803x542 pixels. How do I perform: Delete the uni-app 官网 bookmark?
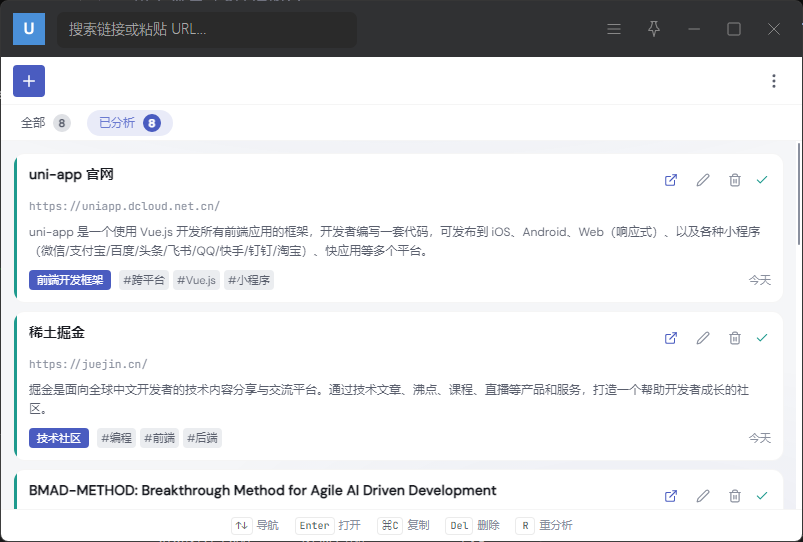coord(735,180)
